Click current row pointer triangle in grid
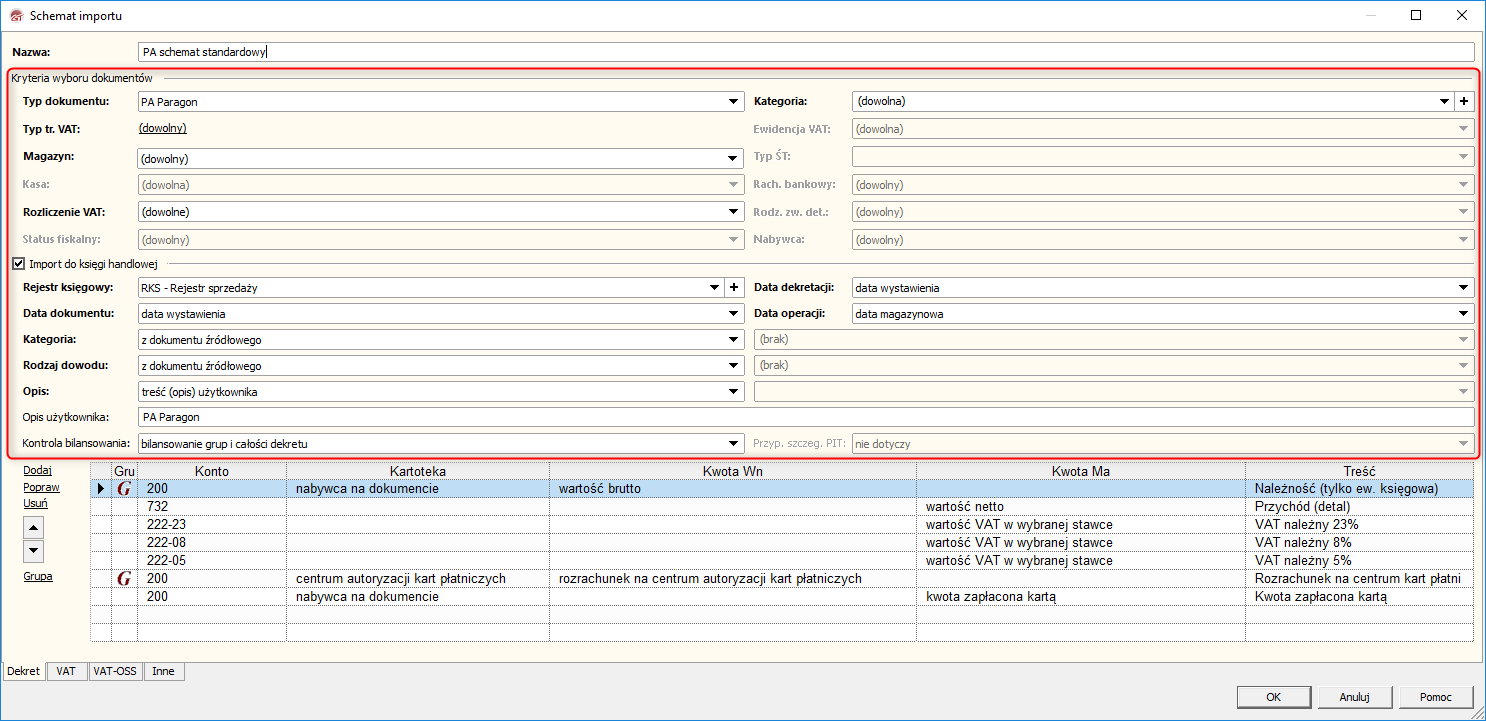The image size is (1486, 721). point(100,489)
